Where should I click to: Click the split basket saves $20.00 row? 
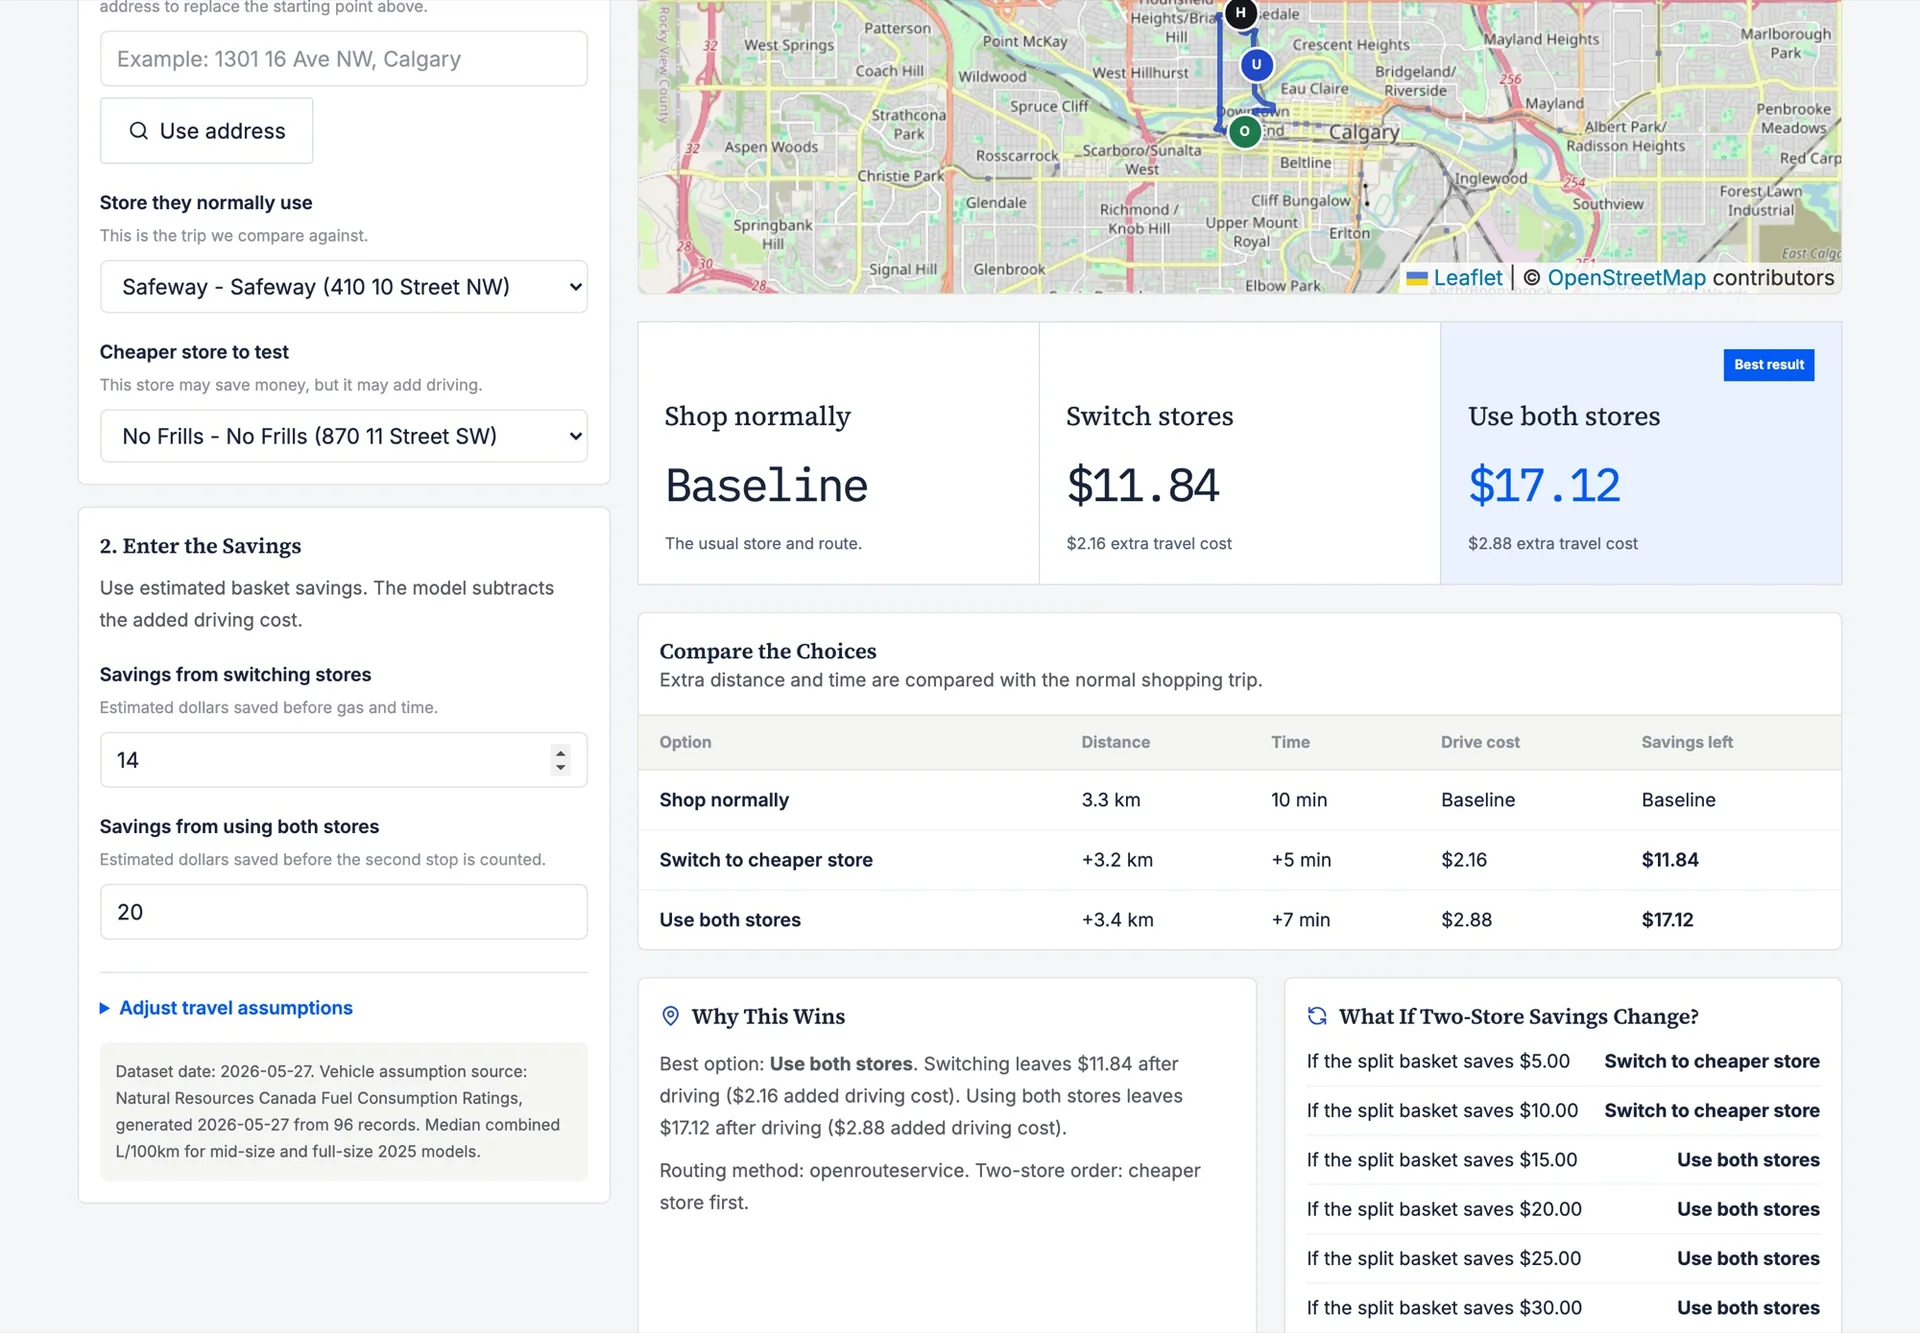coord(1562,1209)
